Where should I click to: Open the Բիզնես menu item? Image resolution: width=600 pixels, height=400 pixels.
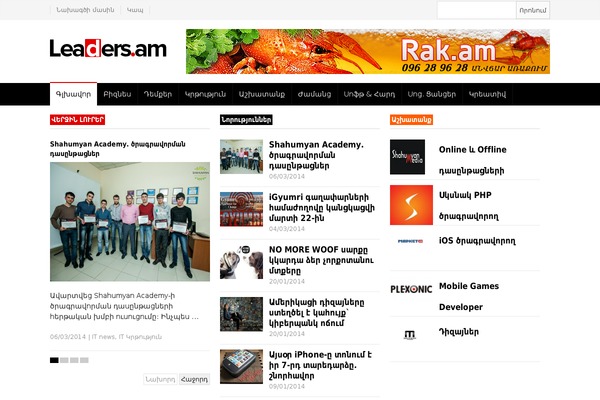click(x=117, y=94)
